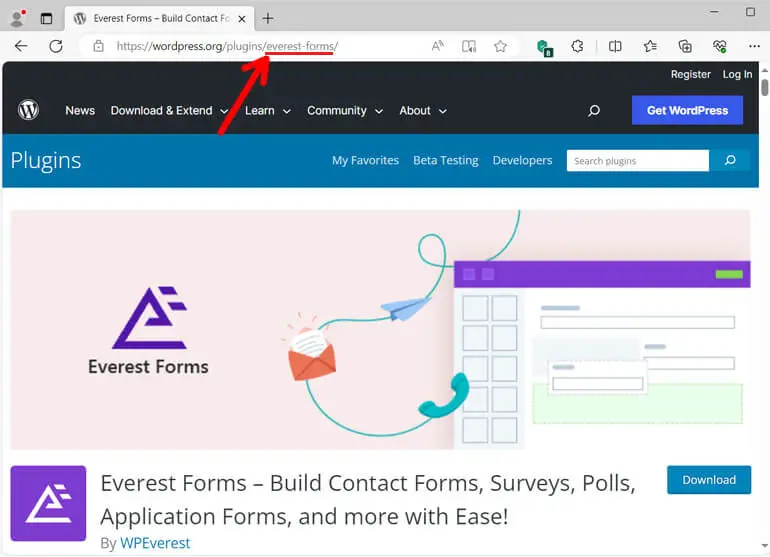Image resolution: width=770 pixels, height=557 pixels.
Task: Open the Favorites list icon
Action: click(x=650, y=46)
